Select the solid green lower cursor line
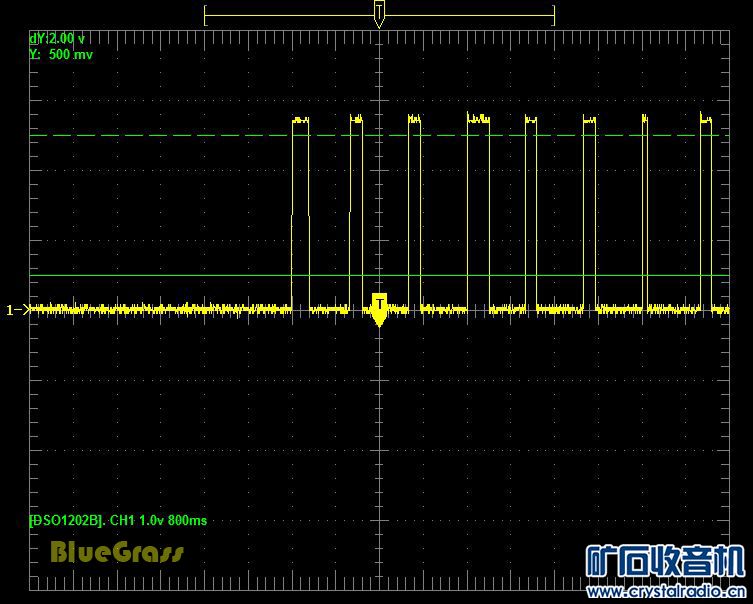Screen dimensions: 753x604 379,276
